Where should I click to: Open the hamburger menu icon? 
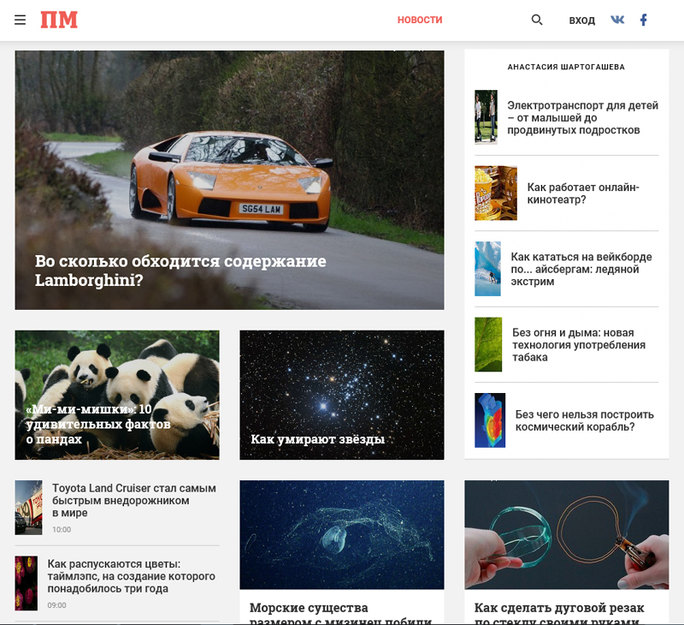20,20
